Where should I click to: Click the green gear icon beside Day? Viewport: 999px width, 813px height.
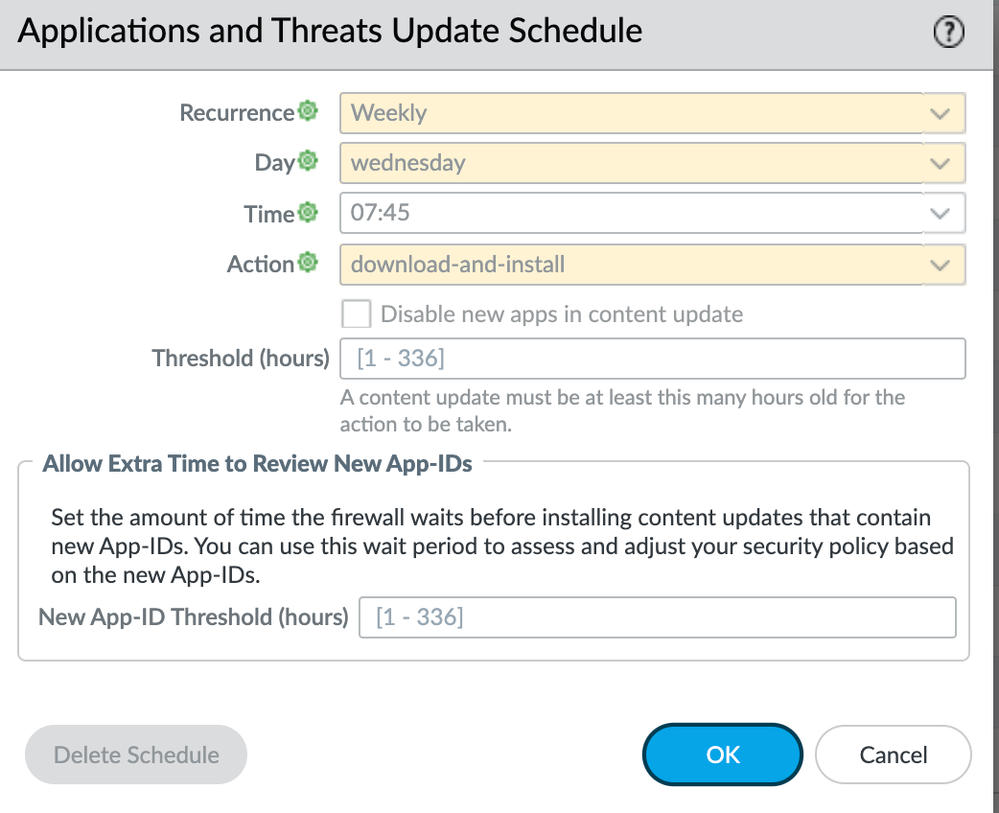click(x=308, y=161)
